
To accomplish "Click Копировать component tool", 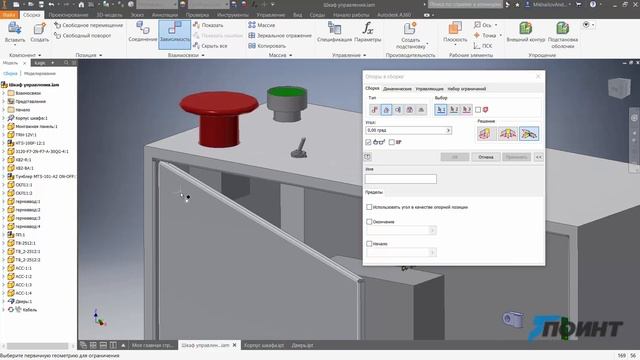I will tap(267, 46).
